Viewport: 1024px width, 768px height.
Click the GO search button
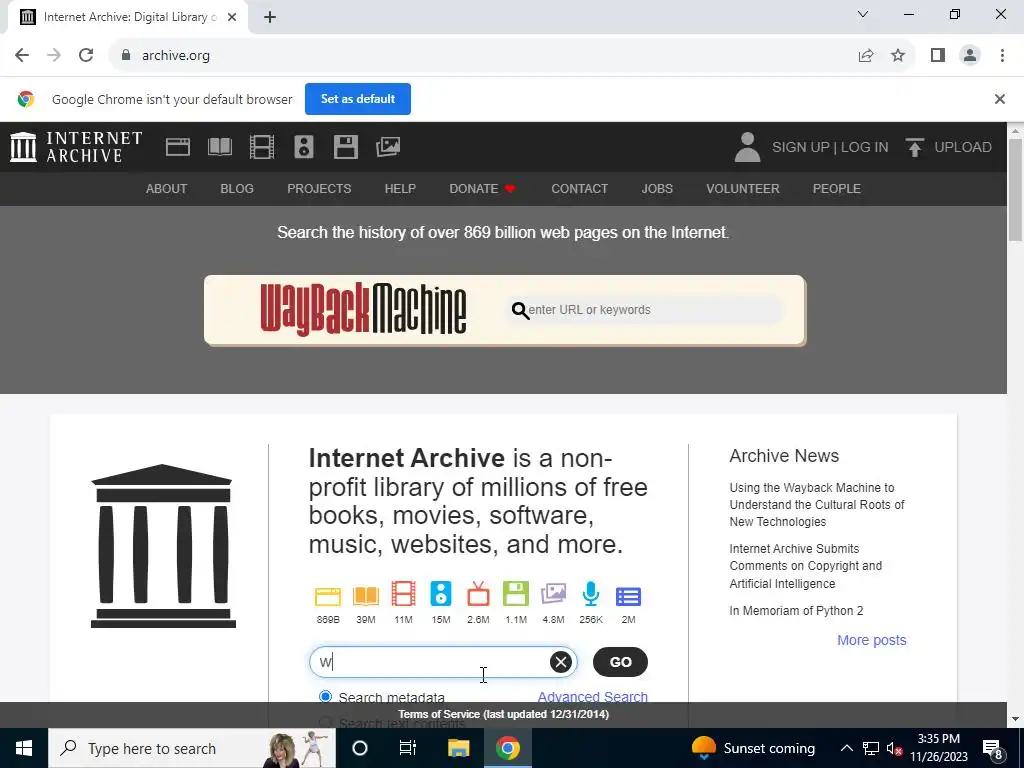pyautogui.click(x=620, y=662)
